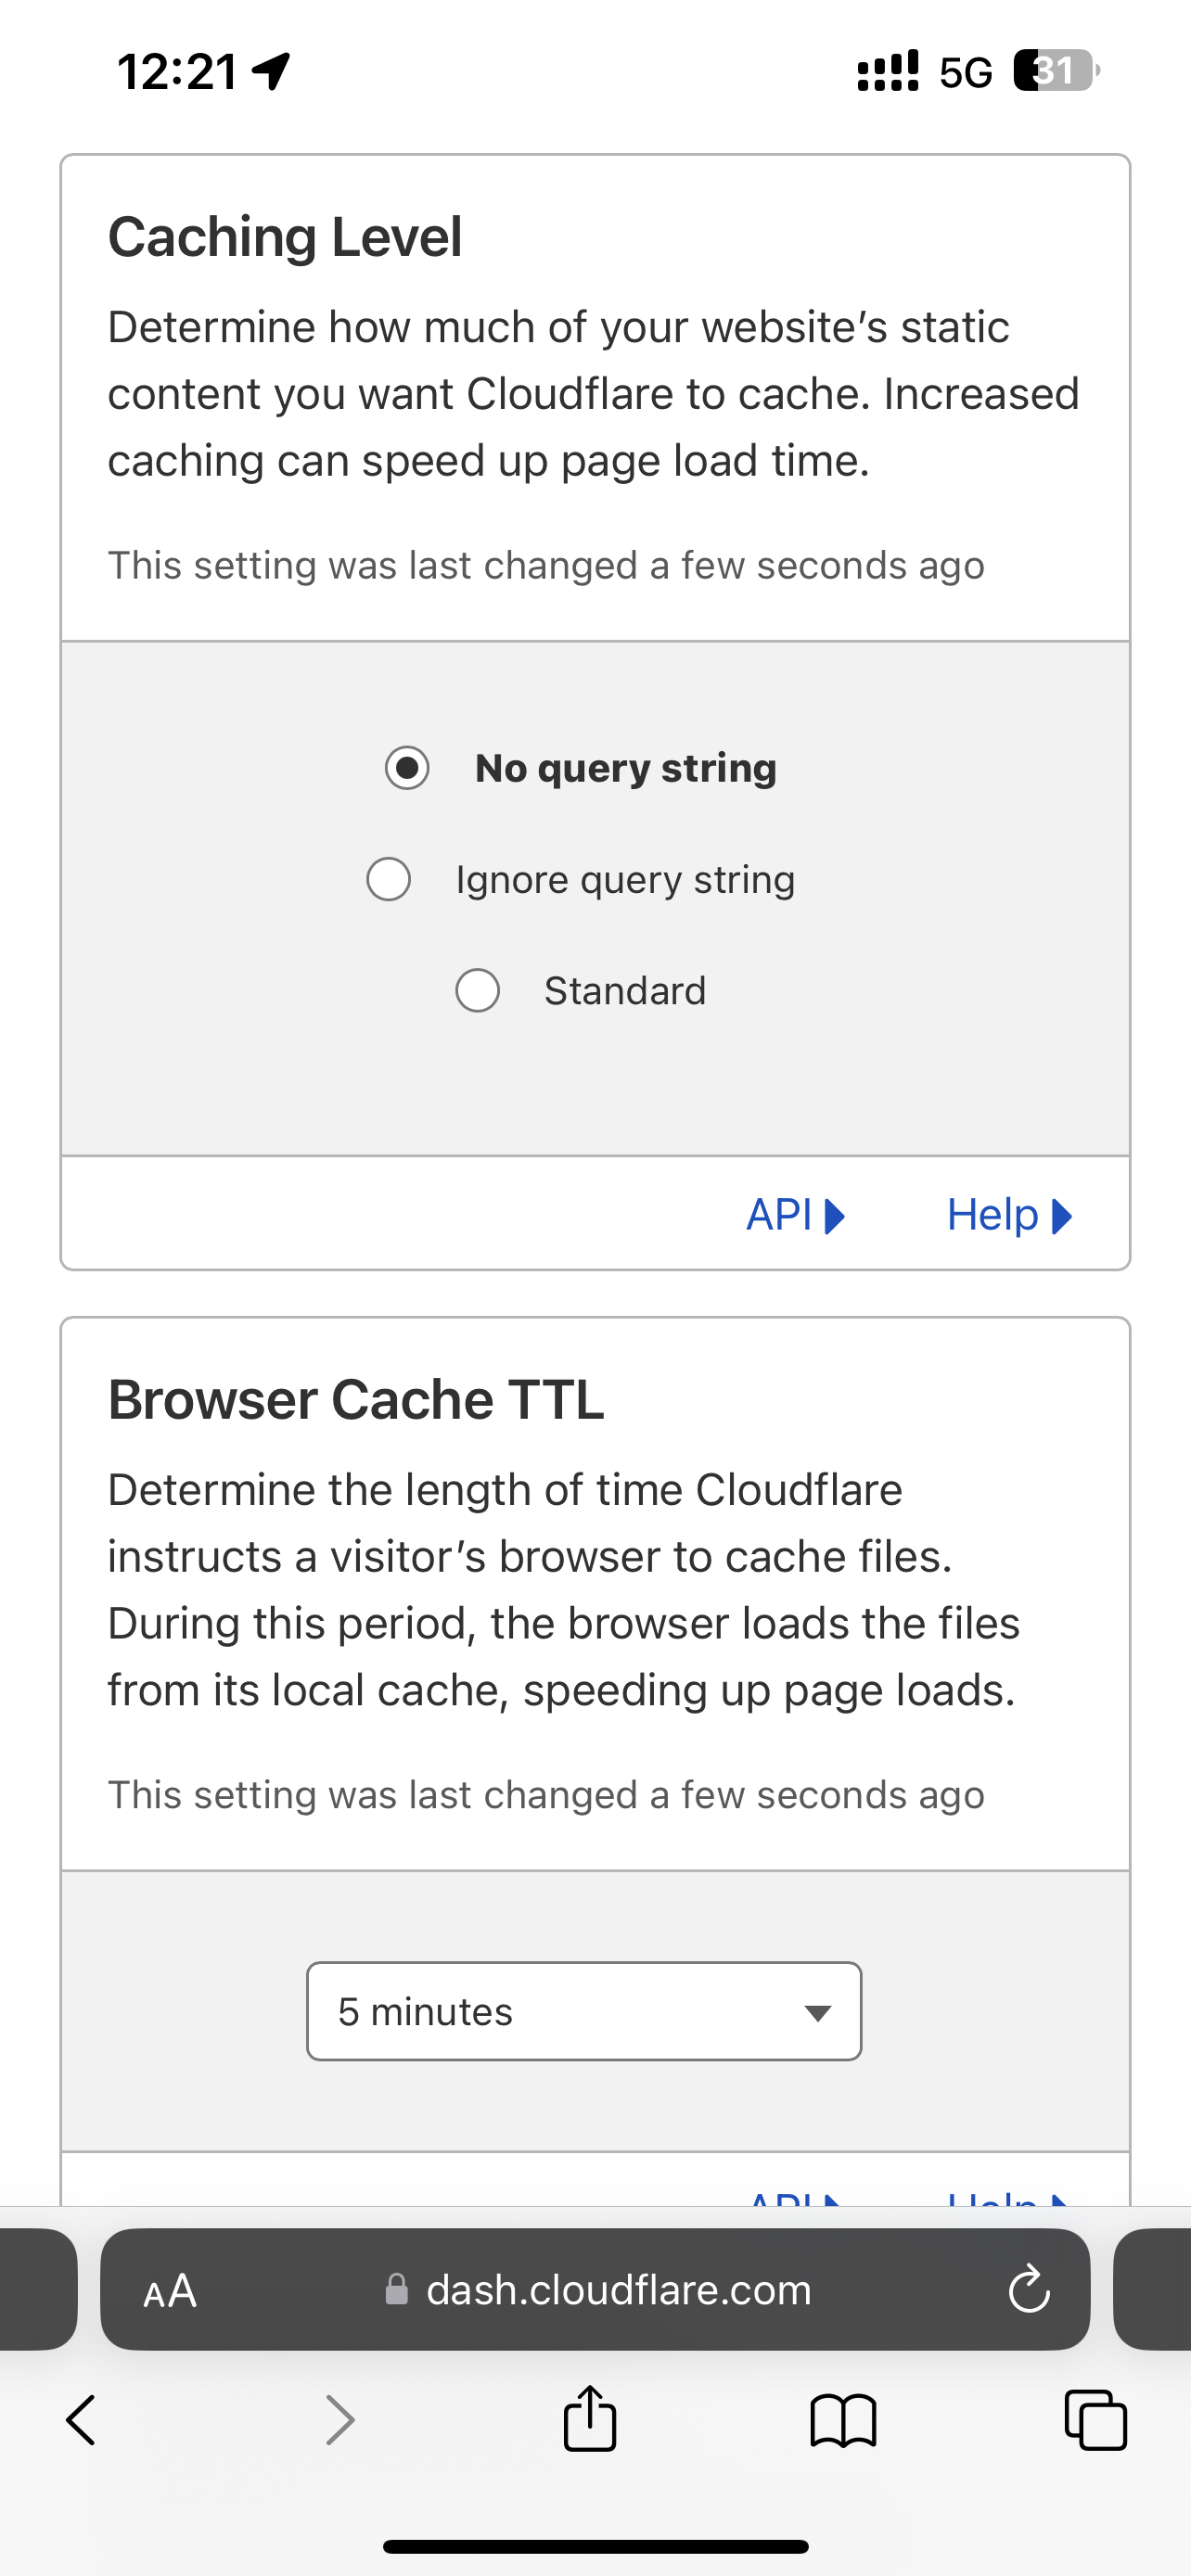Tap the Safari forward arrow
This screenshot has width=1191, height=2576.
click(x=341, y=2421)
